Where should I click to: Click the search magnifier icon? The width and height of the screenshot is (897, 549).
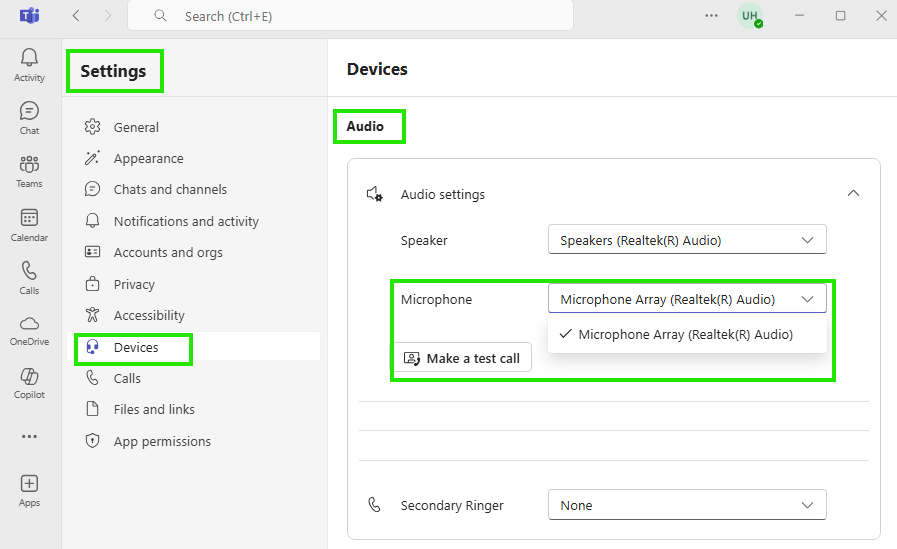point(161,15)
